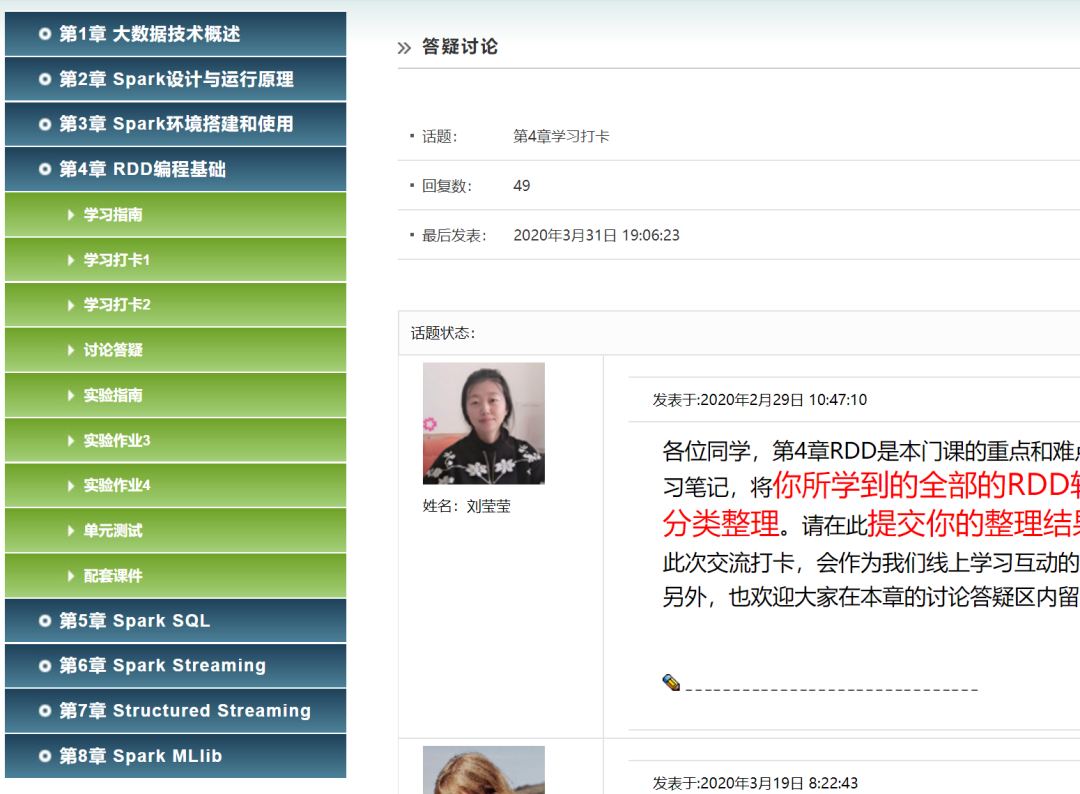The width and height of the screenshot is (1080, 794).
Task: Click bullet icon next to 第8章 Spark MLlib
Action: click(45, 756)
